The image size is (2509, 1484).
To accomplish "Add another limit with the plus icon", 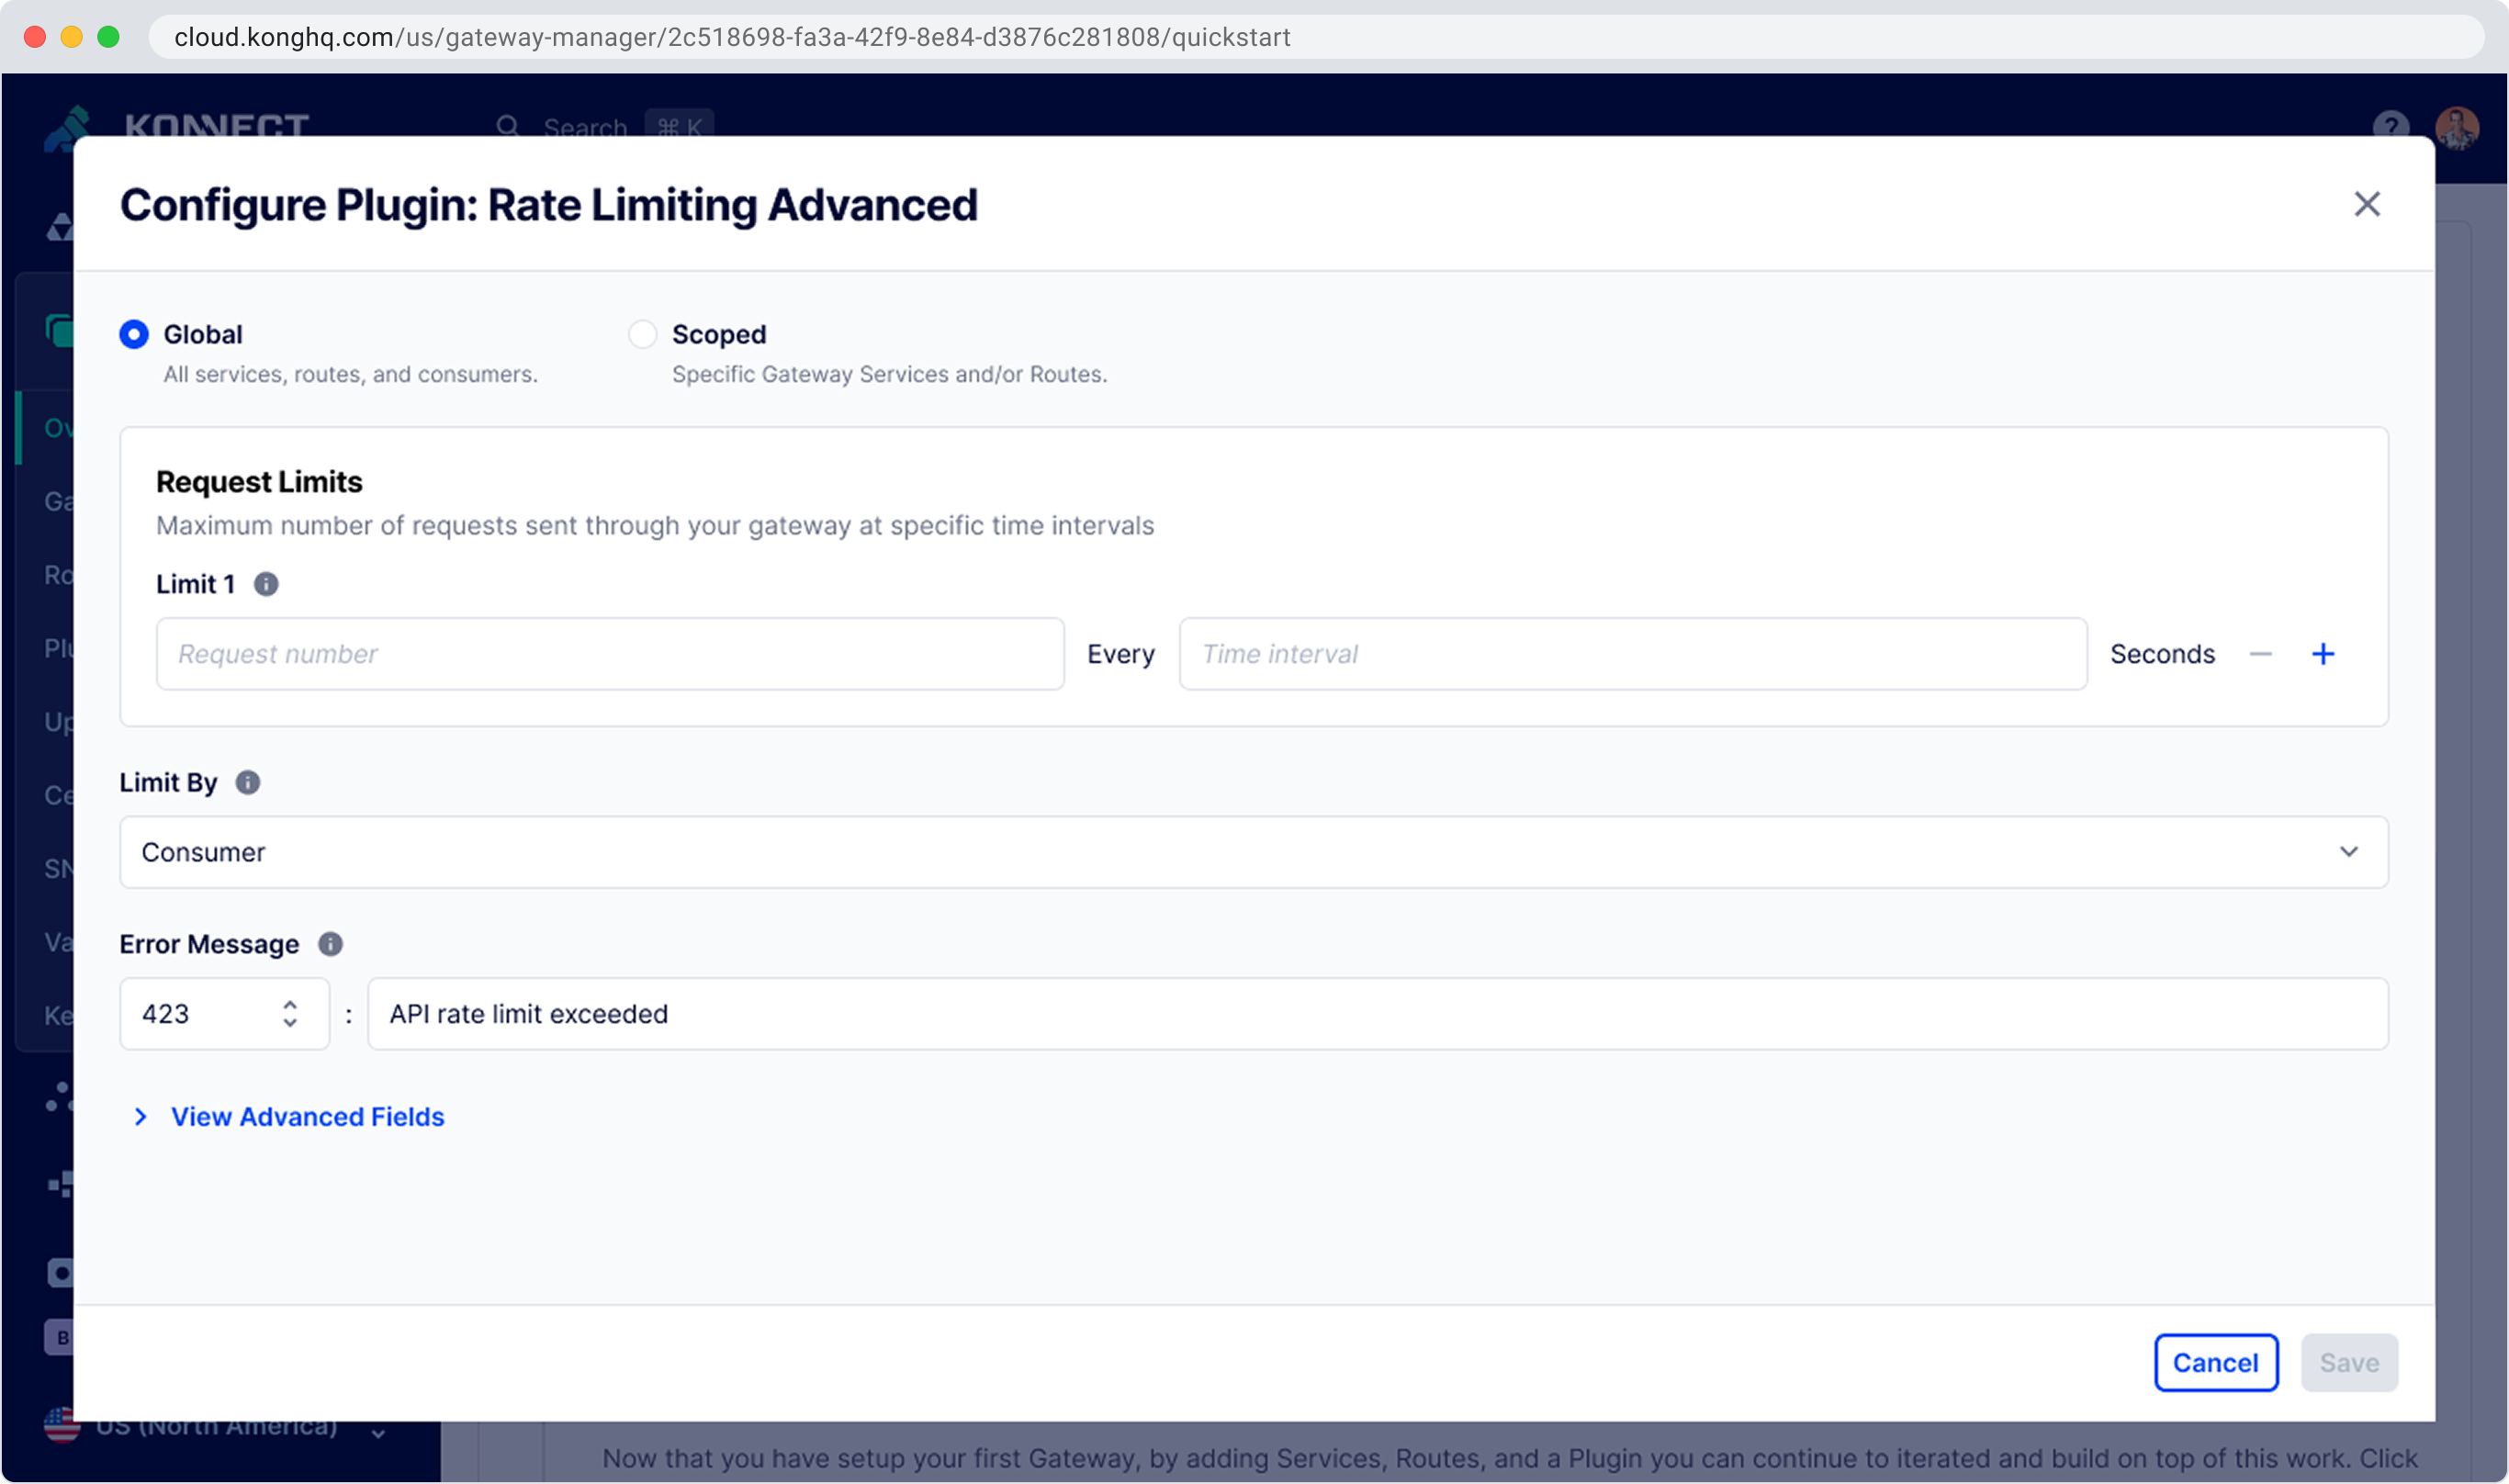I will point(2323,654).
